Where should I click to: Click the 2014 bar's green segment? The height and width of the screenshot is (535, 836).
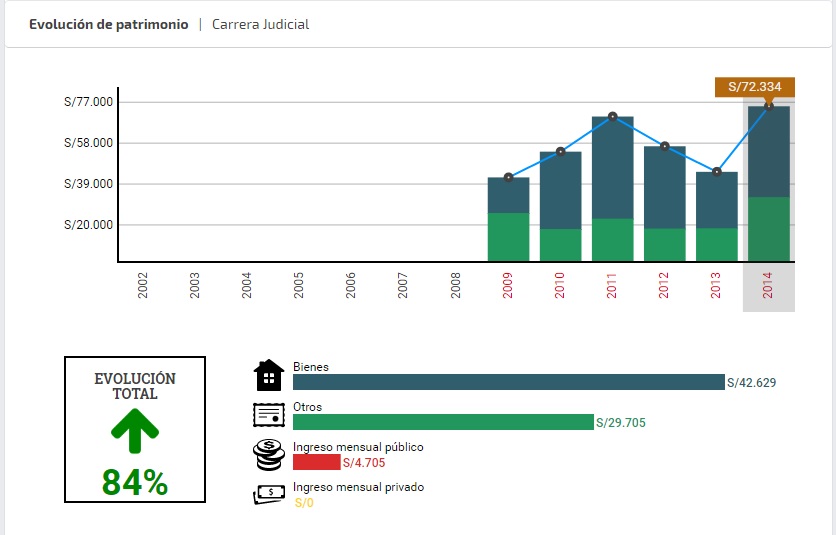(x=768, y=229)
